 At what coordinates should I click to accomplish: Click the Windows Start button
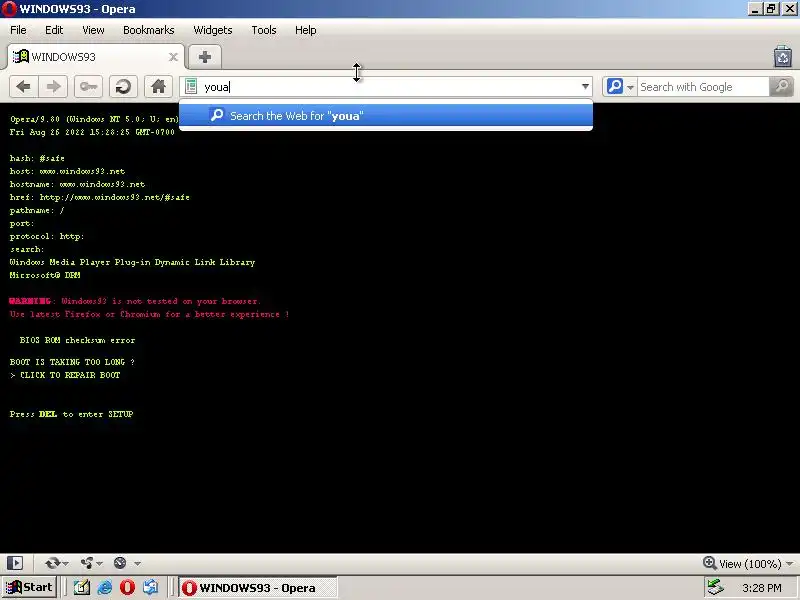[x=30, y=587]
